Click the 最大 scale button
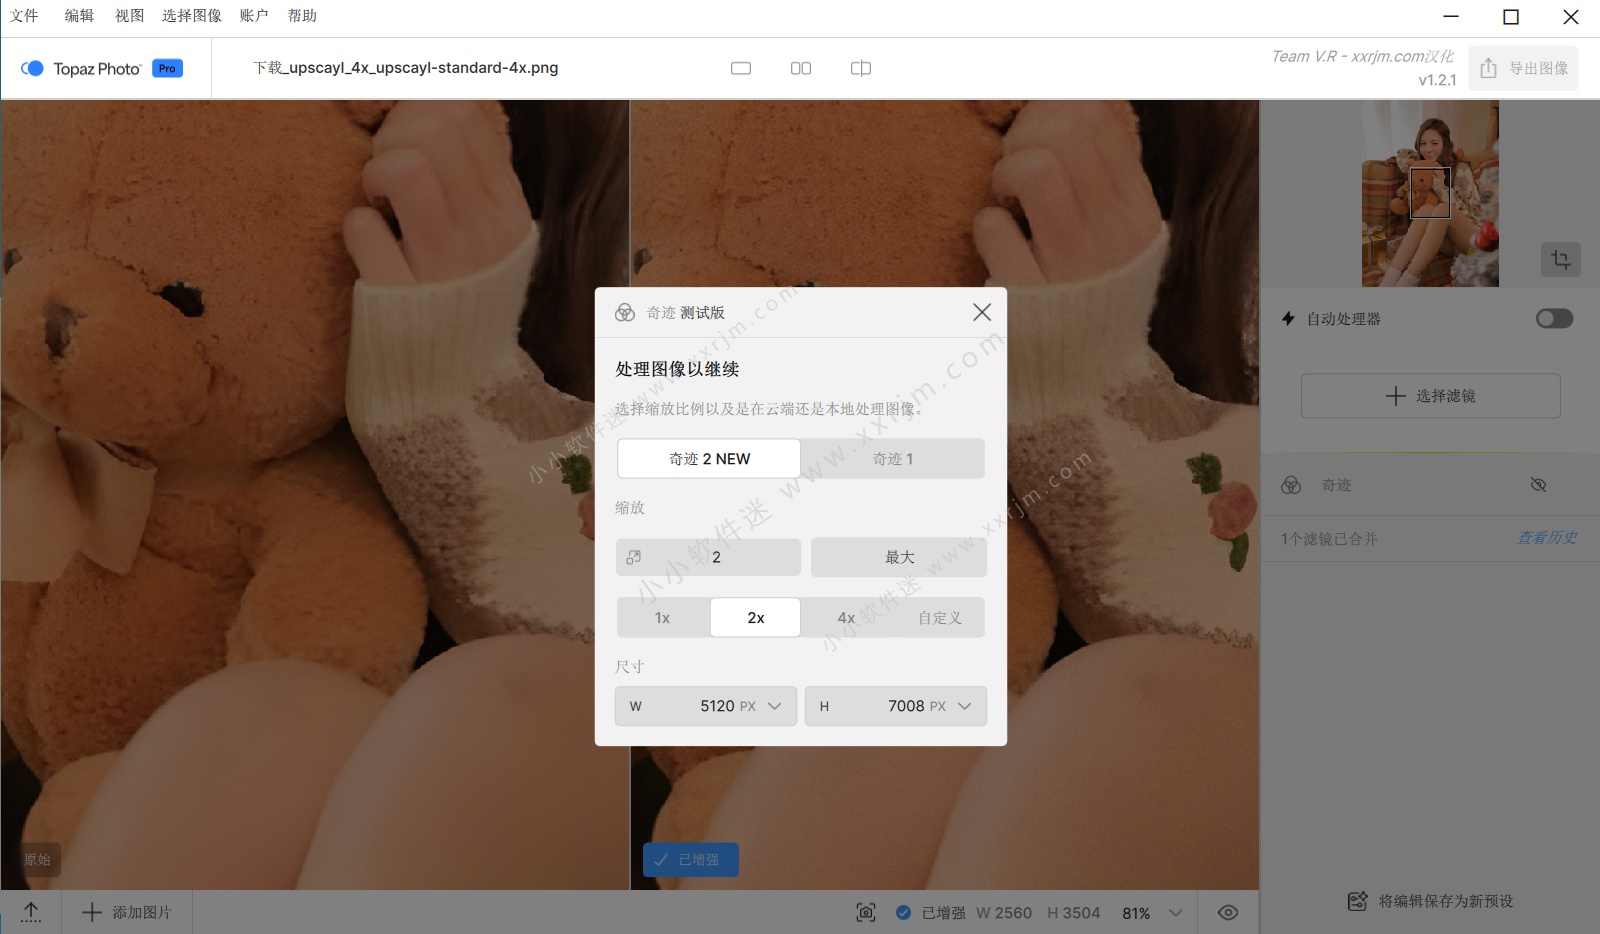The height and width of the screenshot is (934, 1600). (898, 557)
